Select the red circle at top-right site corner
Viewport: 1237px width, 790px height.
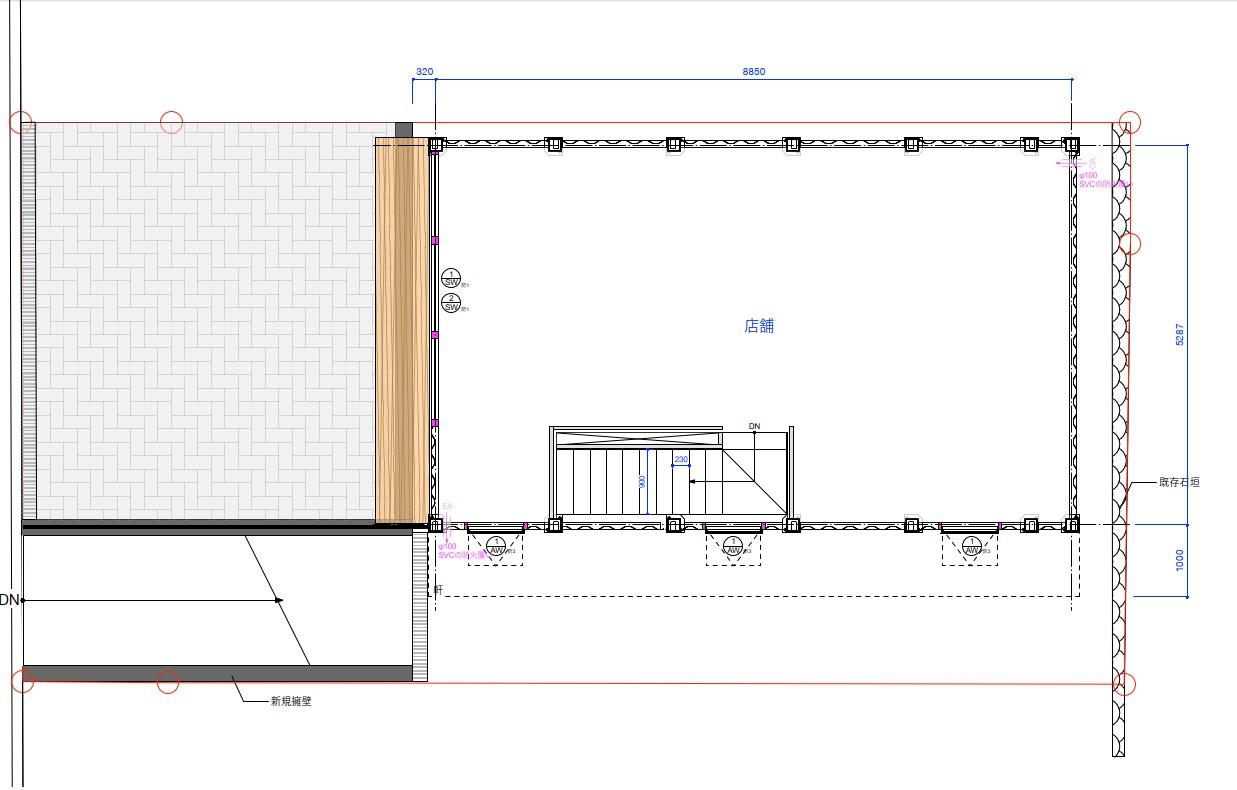pyautogui.click(x=1129, y=122)
